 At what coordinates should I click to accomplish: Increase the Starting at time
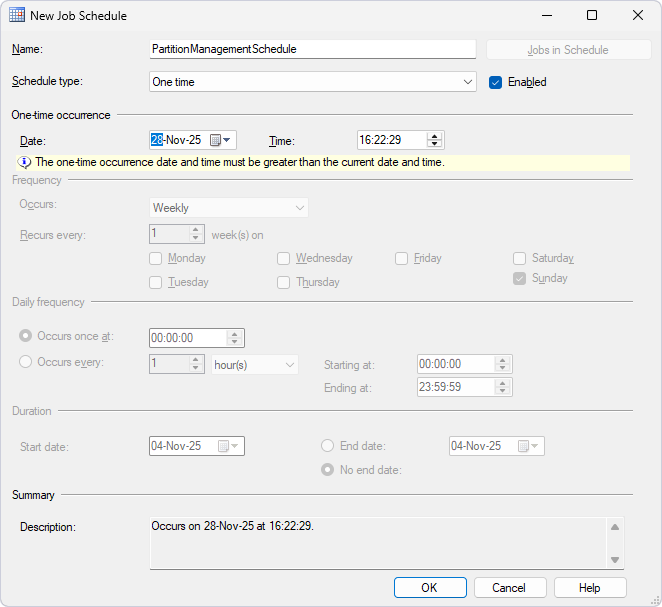[502, 360]
